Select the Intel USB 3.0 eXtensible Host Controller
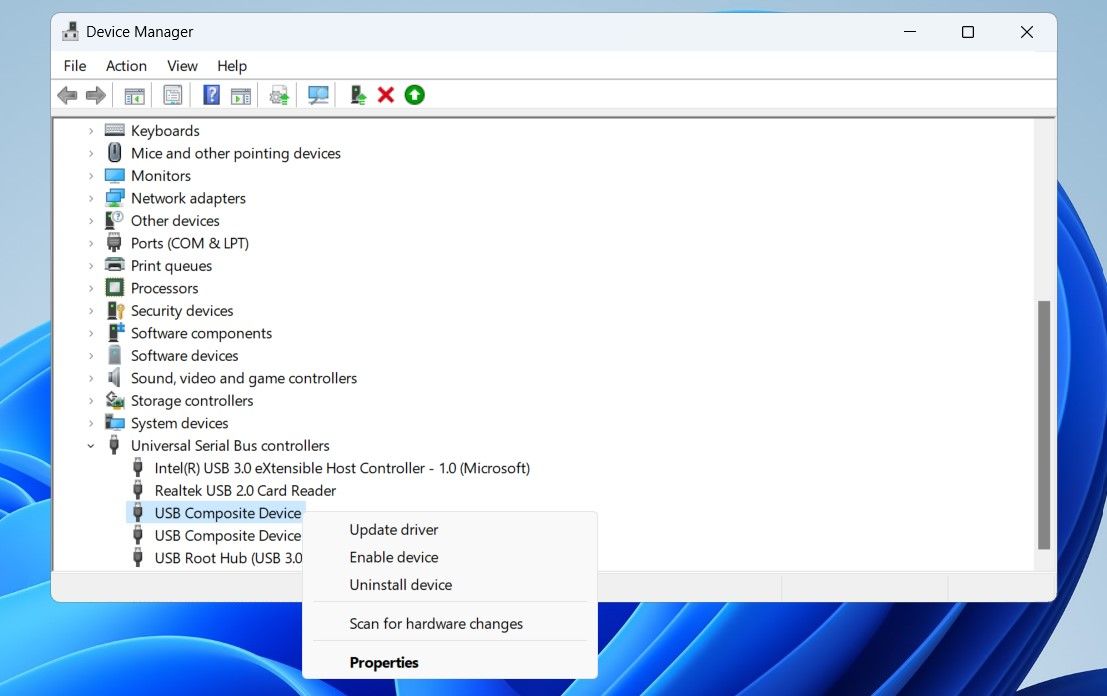 tap(342, 468)
